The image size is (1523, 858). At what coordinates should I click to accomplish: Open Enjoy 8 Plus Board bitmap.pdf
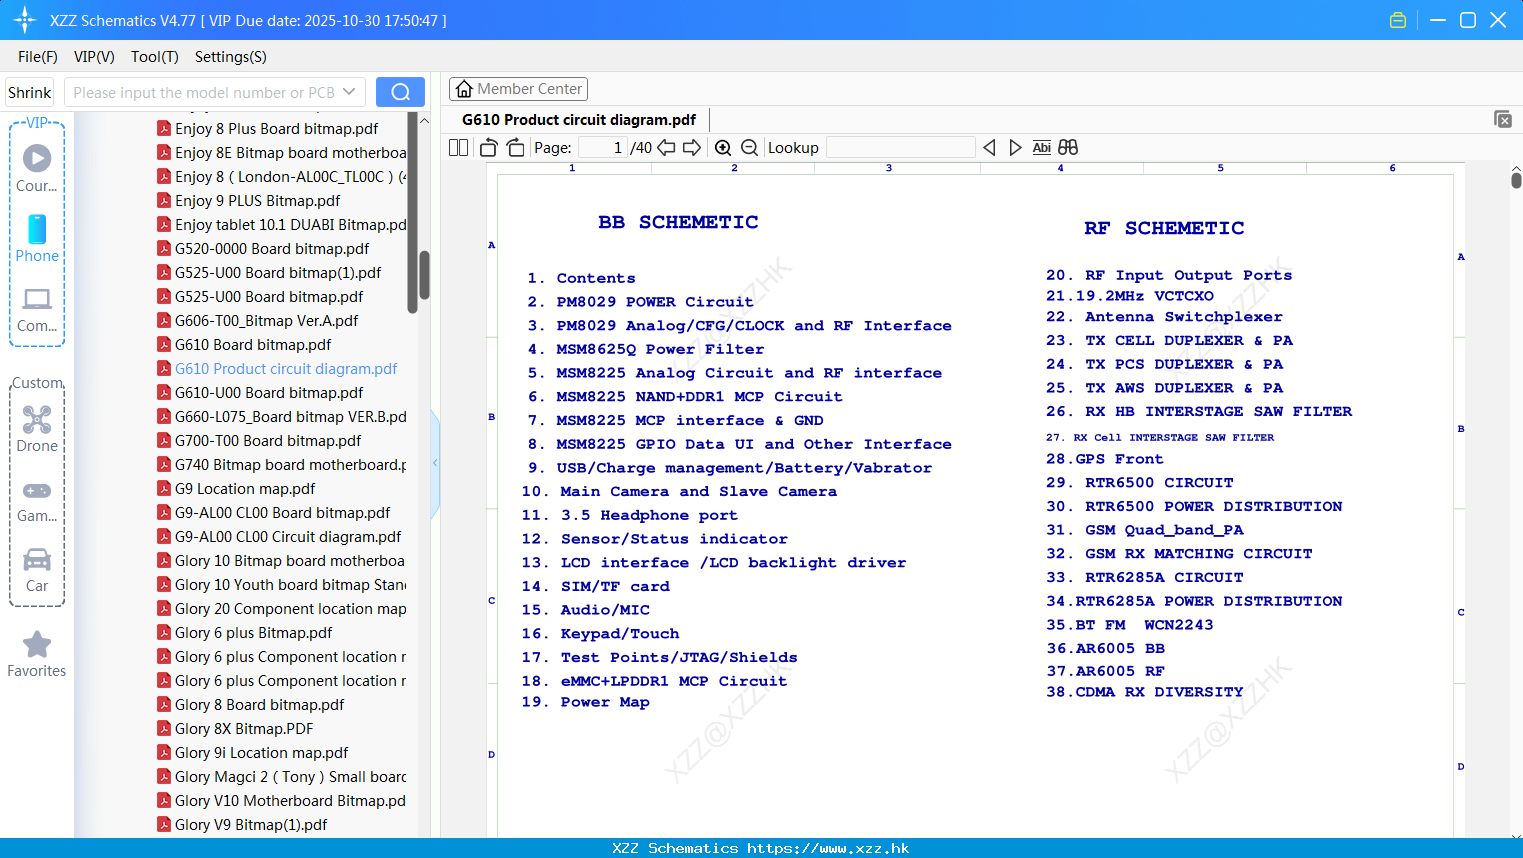coord(276,128)
